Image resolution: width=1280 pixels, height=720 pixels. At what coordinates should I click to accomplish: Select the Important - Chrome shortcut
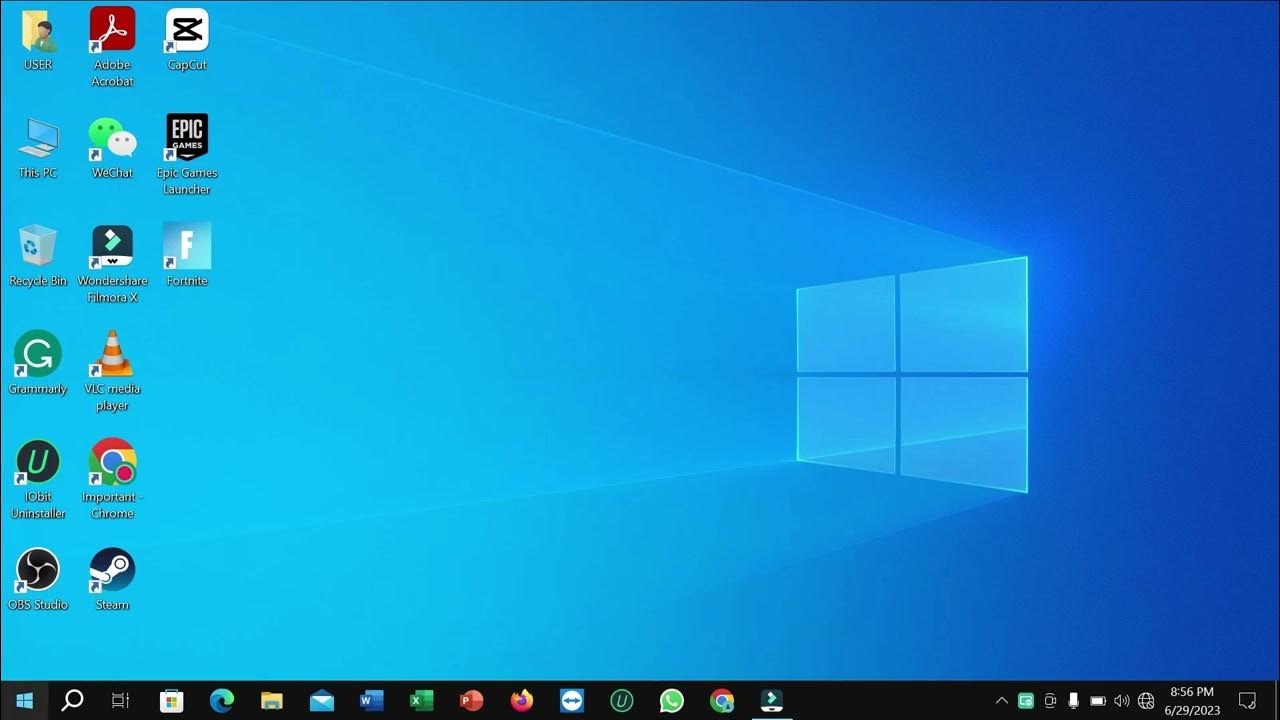point(112,479)
